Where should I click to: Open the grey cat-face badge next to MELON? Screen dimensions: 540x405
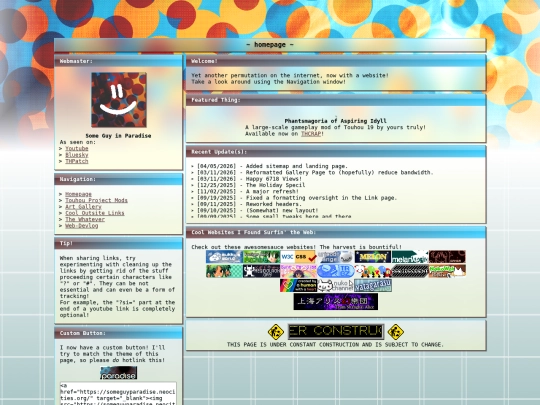(336, 257)
